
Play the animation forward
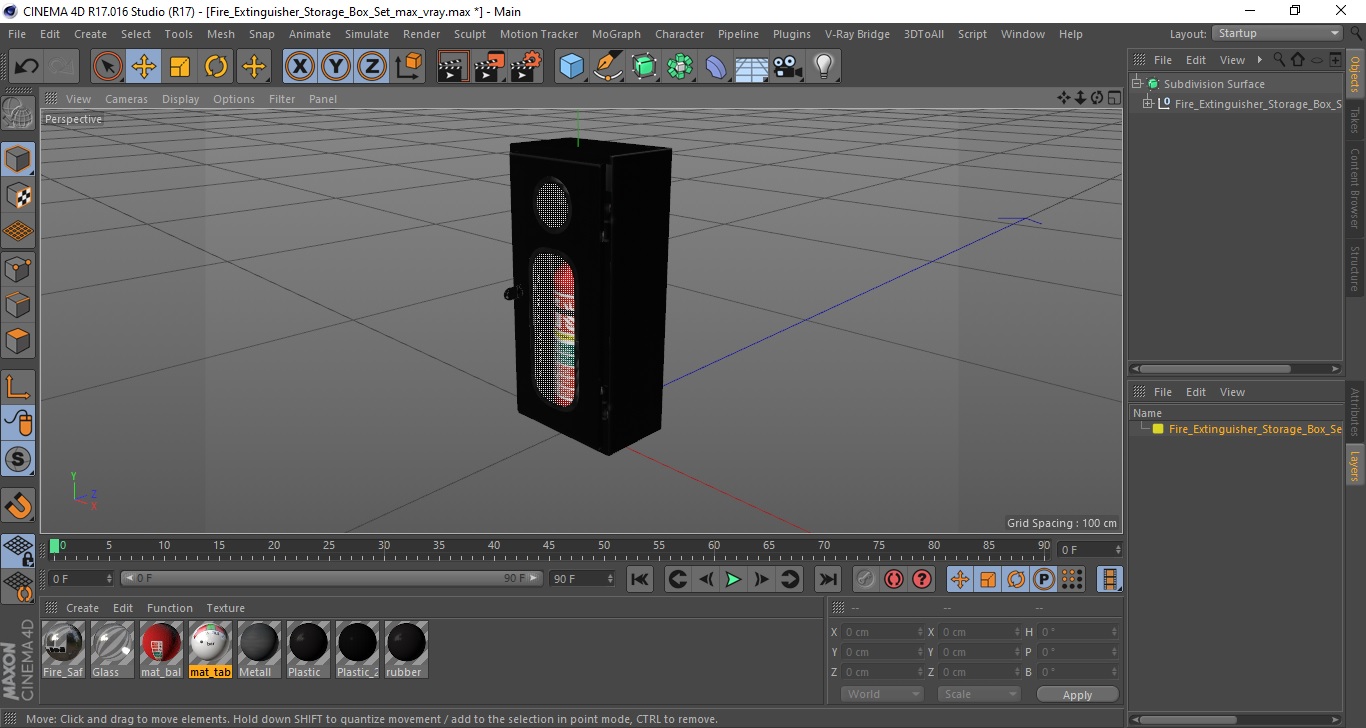733,579
